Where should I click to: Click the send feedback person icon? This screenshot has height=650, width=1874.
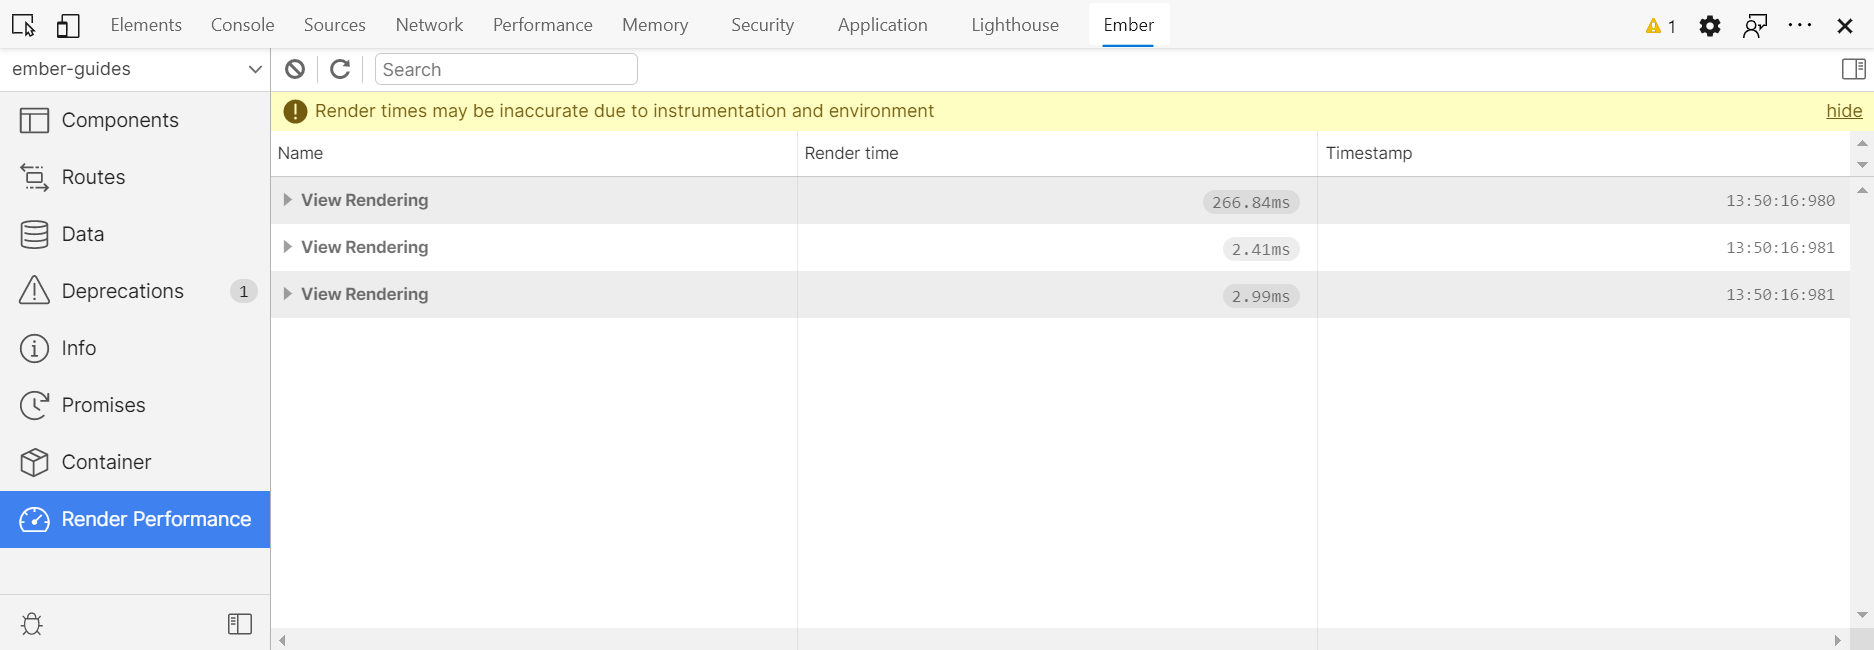pos(1755,26)
